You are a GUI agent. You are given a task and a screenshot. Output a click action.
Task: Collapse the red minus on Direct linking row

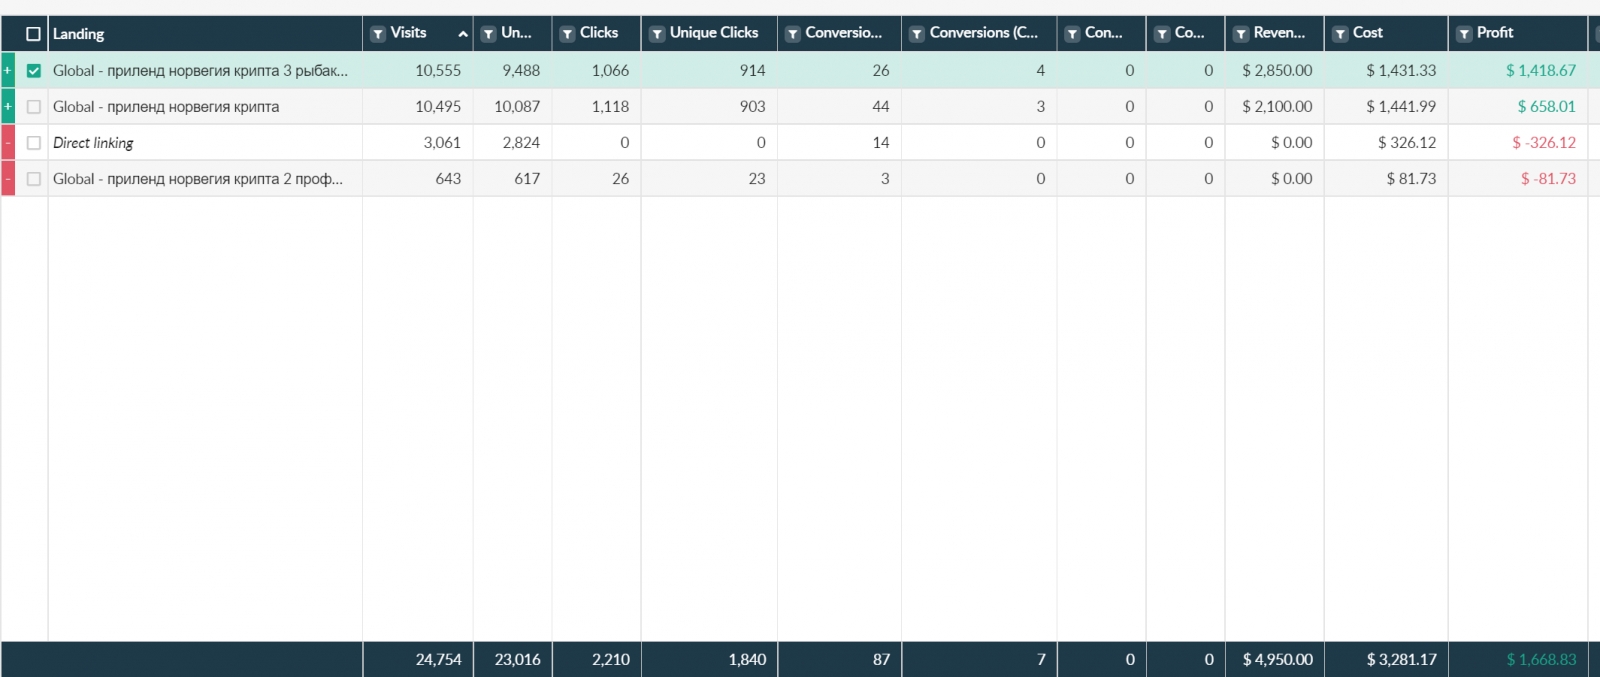tap(8, 143)
